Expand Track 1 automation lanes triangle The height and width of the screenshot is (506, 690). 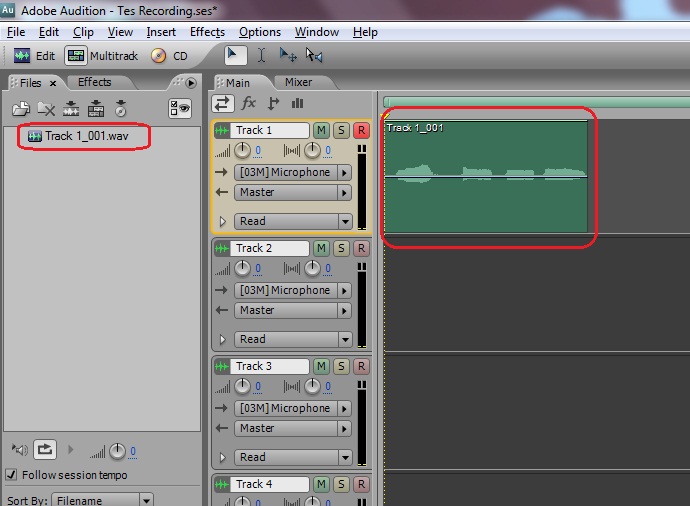tap(223, 221)
